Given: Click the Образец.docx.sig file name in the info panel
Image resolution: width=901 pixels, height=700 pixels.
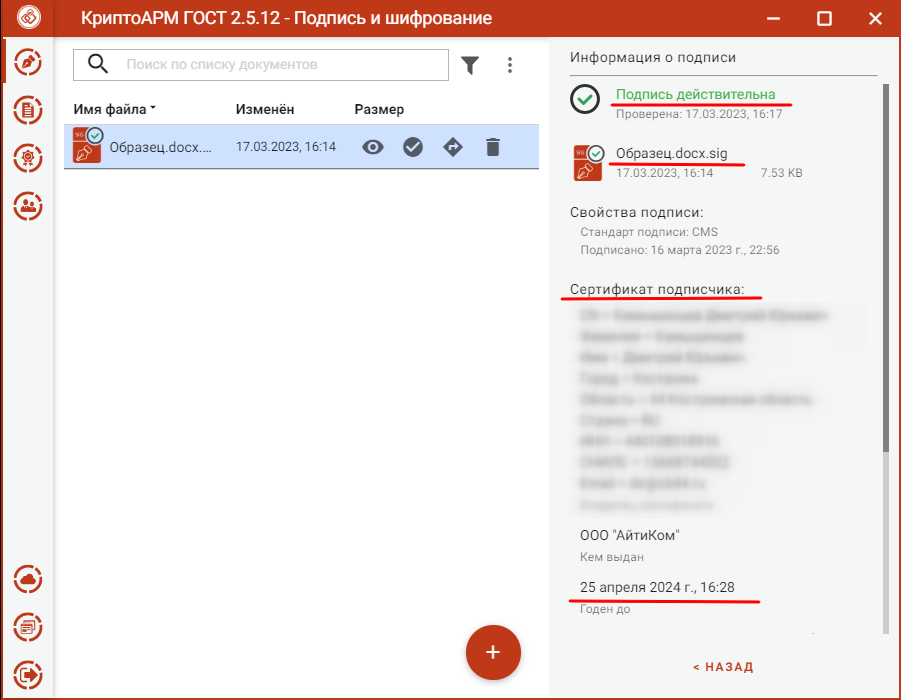Looking at the screenshot, I should click(x=671, y=153).
